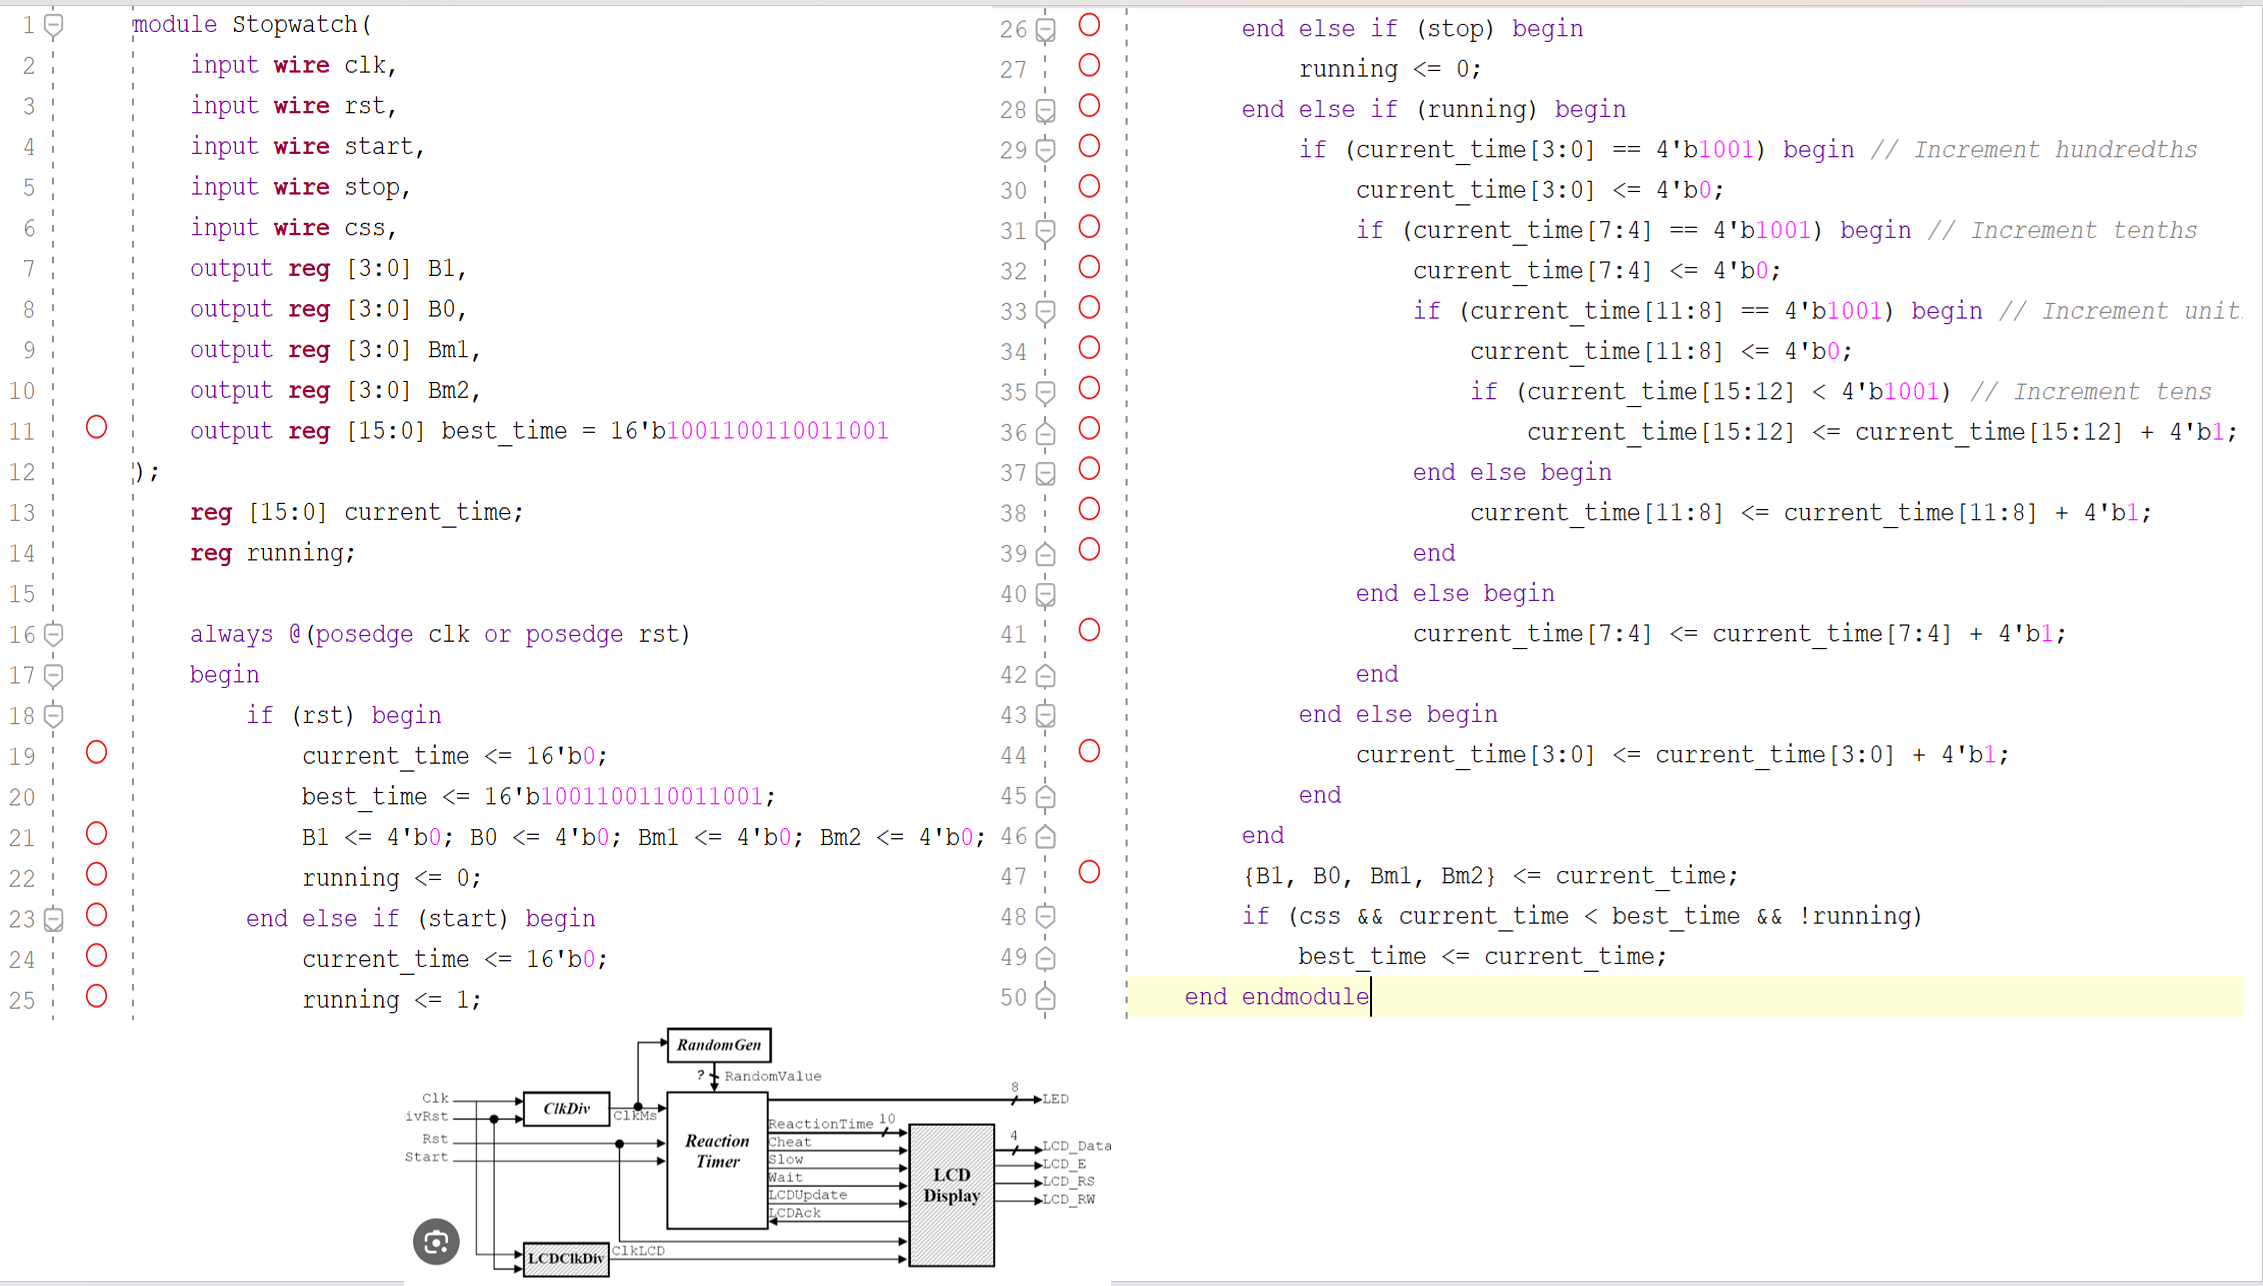Collapse the always block fold at line 16
Viewport: 2263px width, 1286px height.
point(53,634)
